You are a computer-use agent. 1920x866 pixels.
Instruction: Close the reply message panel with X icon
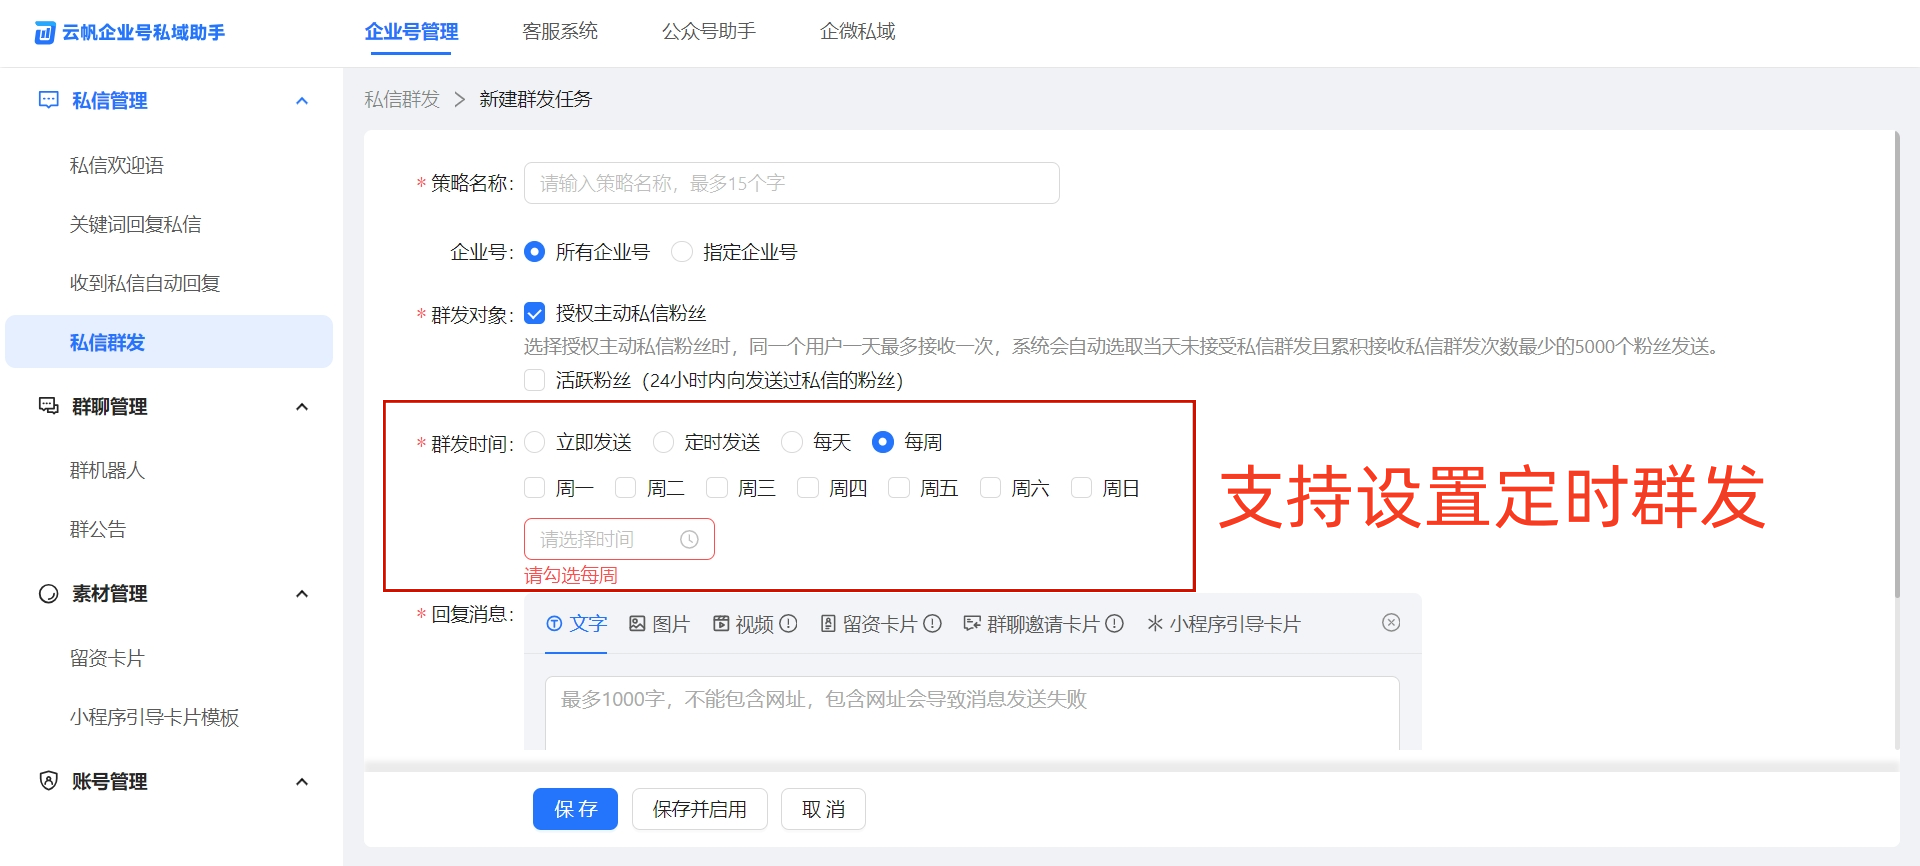(x=1391, y=623)
